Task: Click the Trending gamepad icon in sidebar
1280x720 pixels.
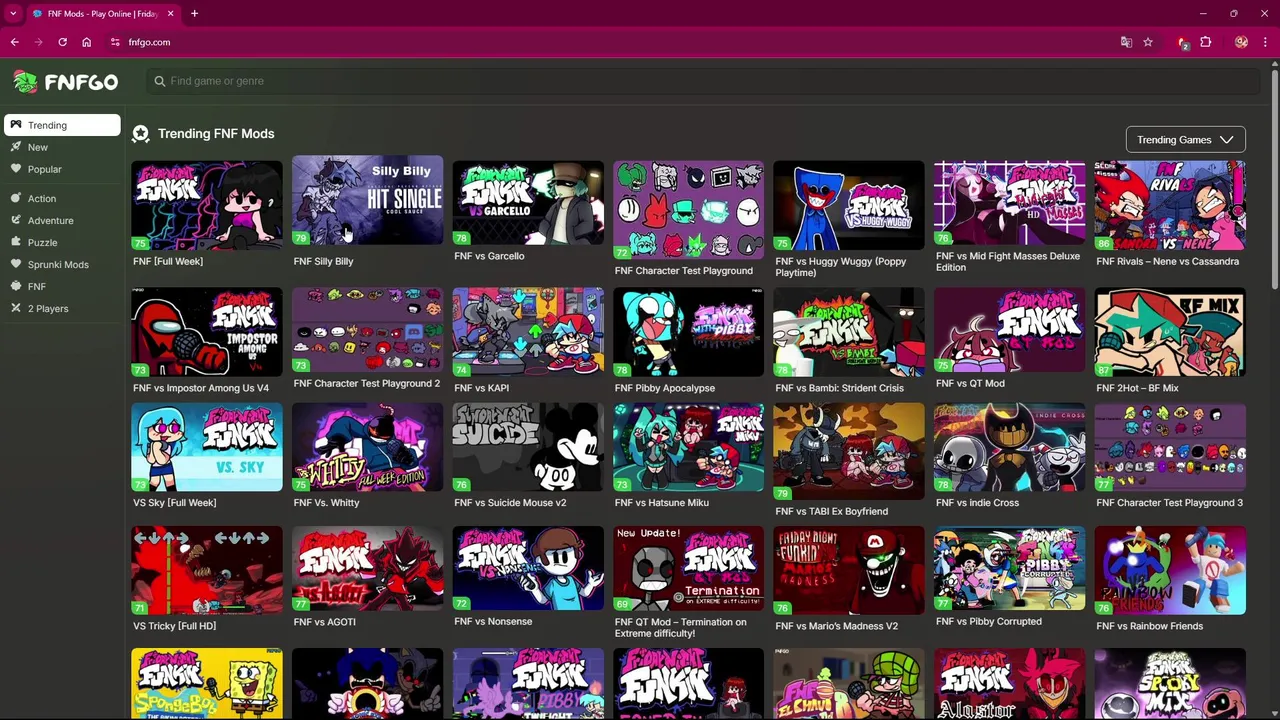Action: (x=16, y=125)
